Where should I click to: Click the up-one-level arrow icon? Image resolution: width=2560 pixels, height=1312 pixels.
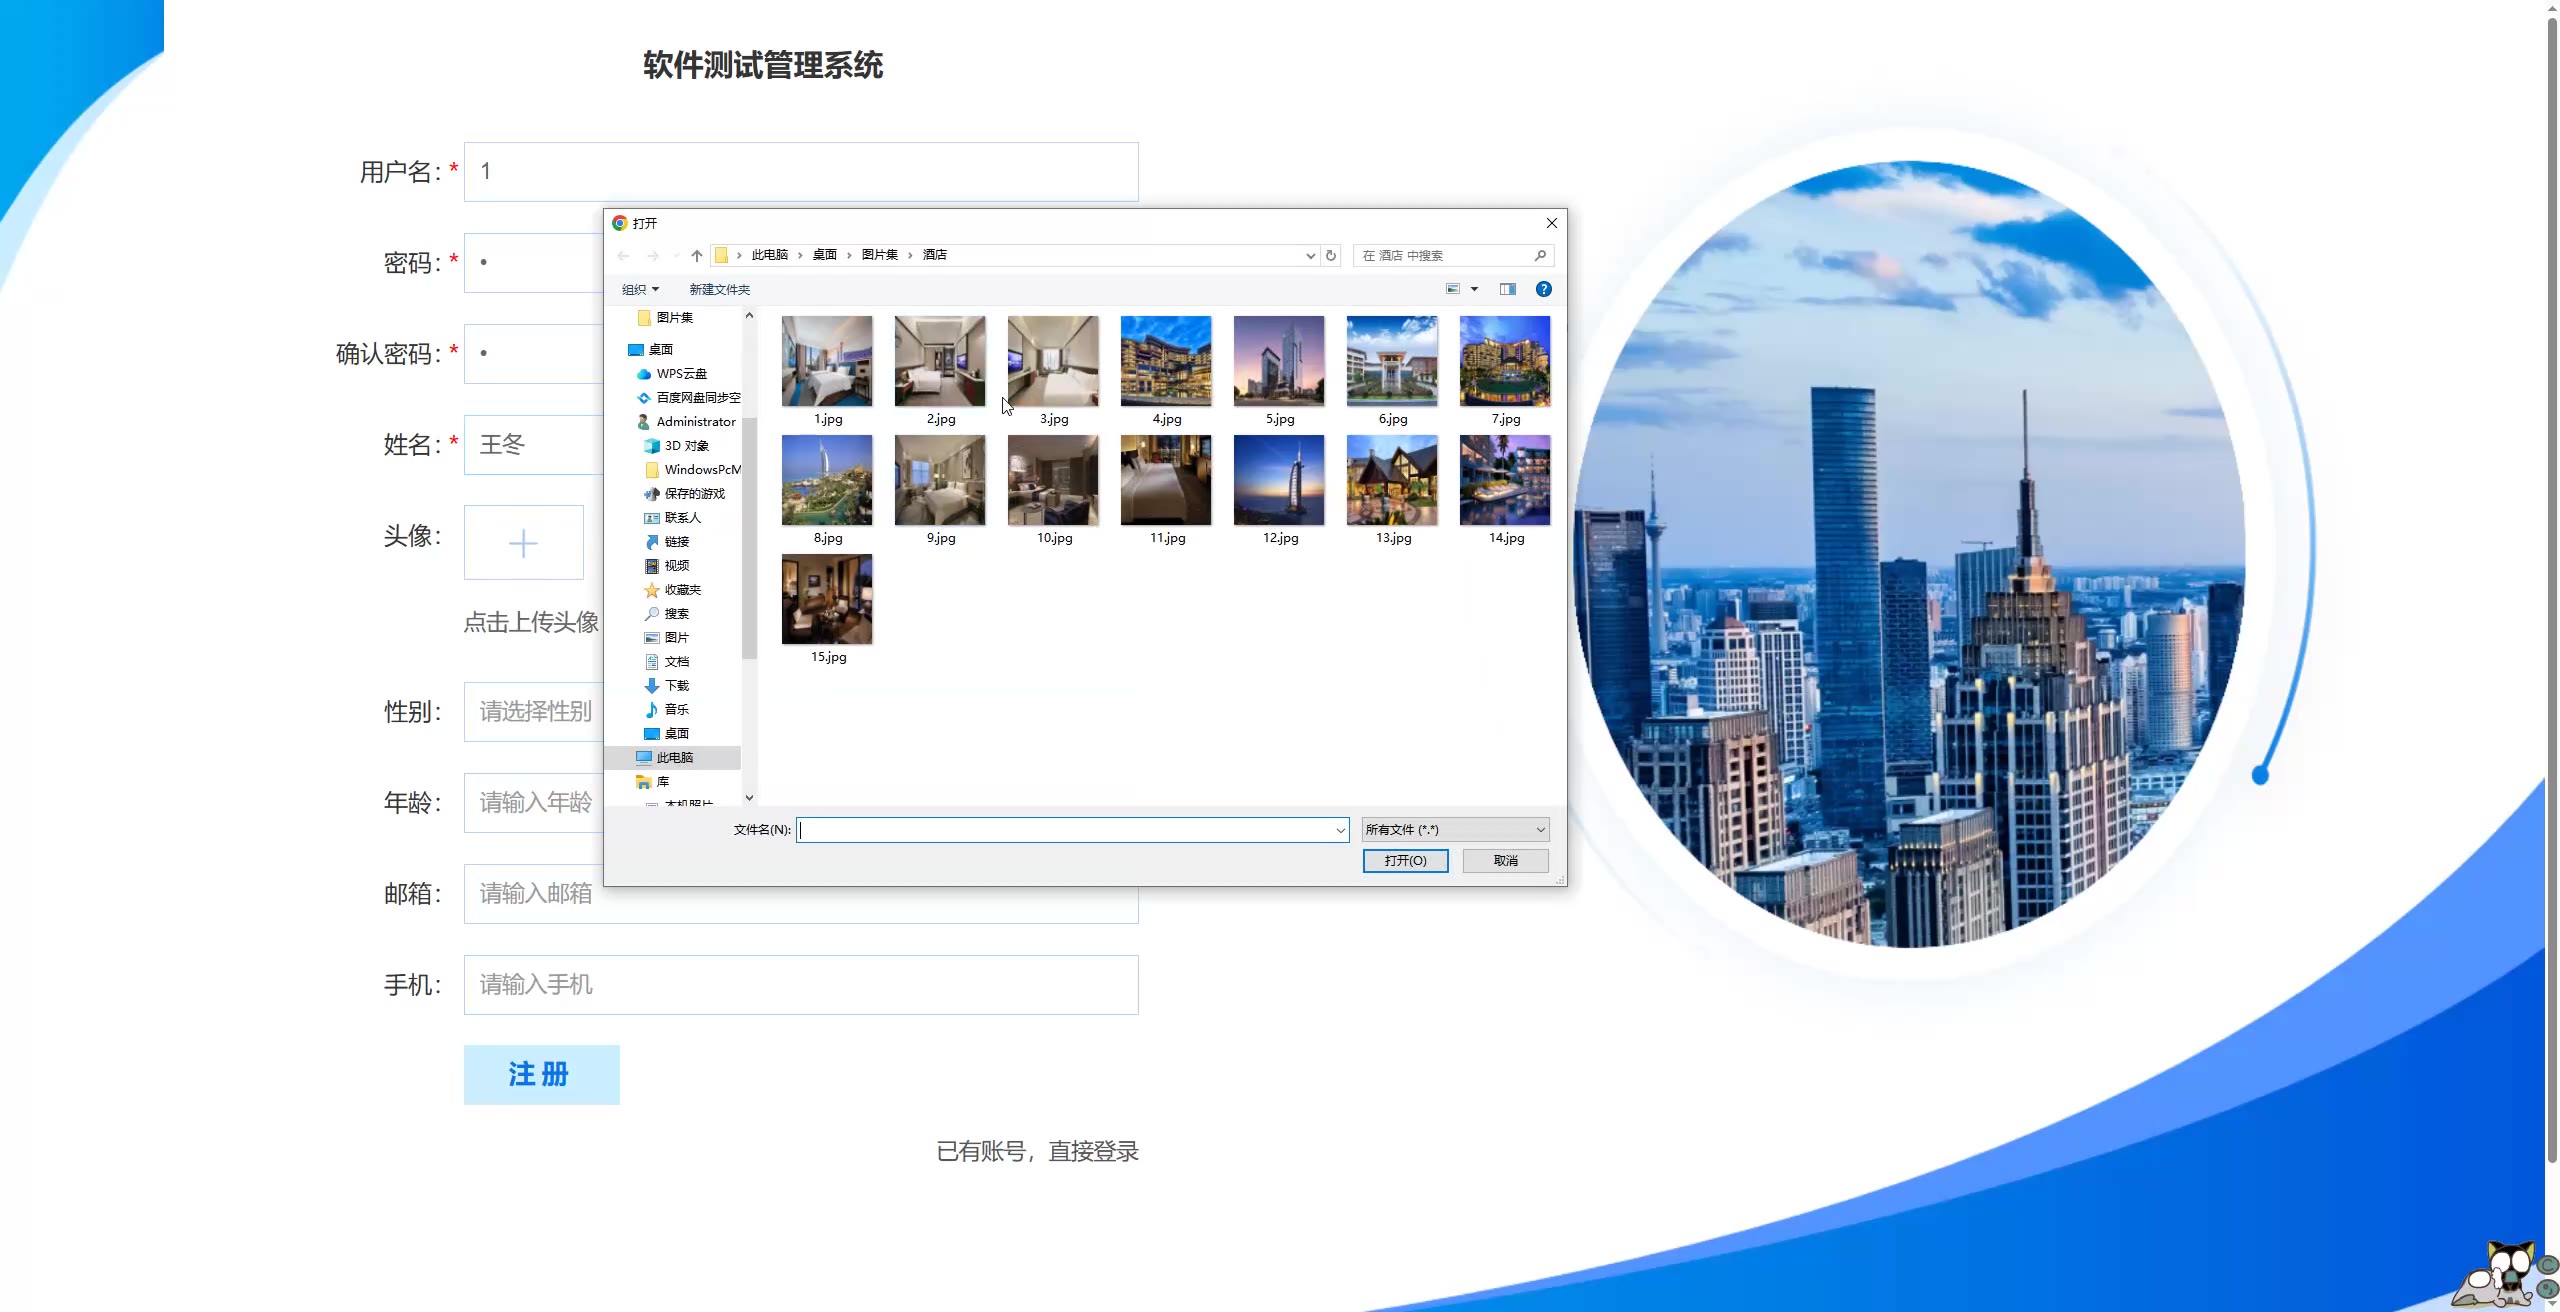pyautogui.click(x=697, y=256)
